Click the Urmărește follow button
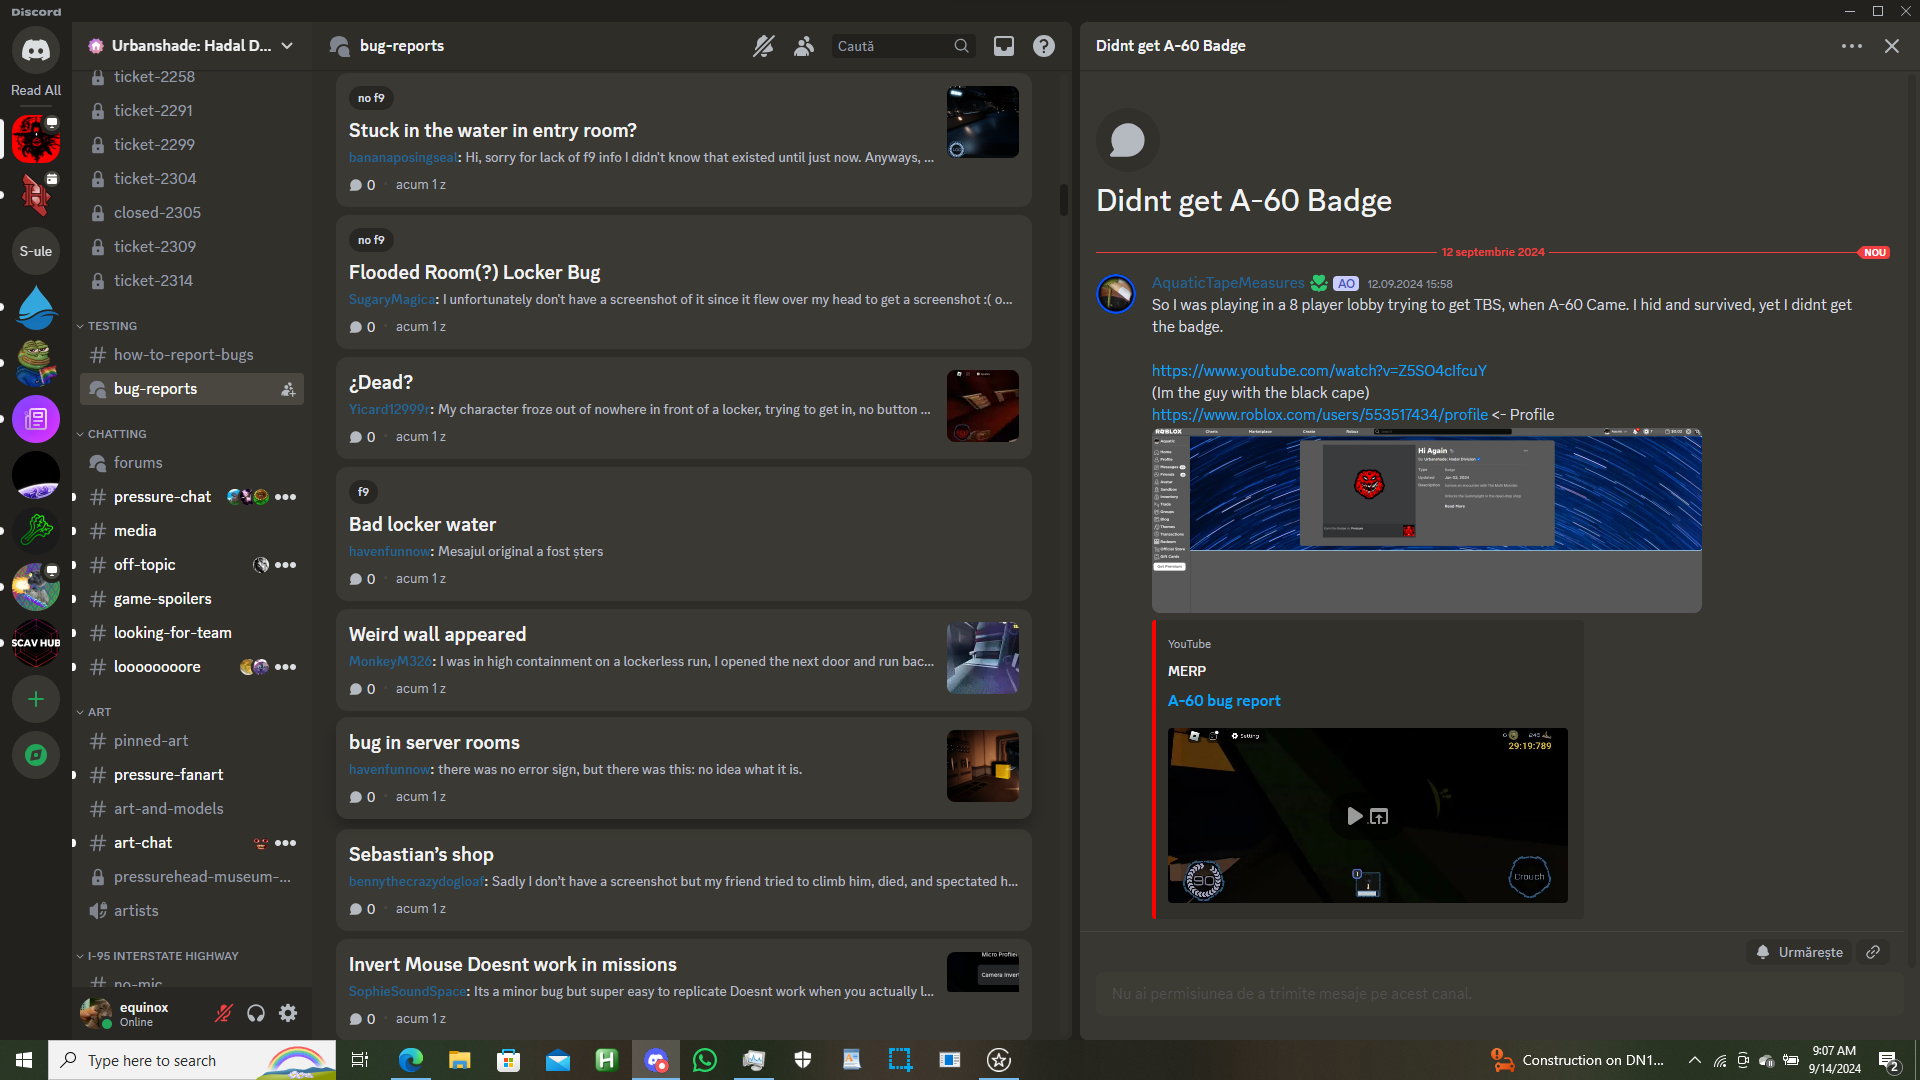This screenshot has width=1920, height=1080. pyautogui.click(x=1800, y=952)
